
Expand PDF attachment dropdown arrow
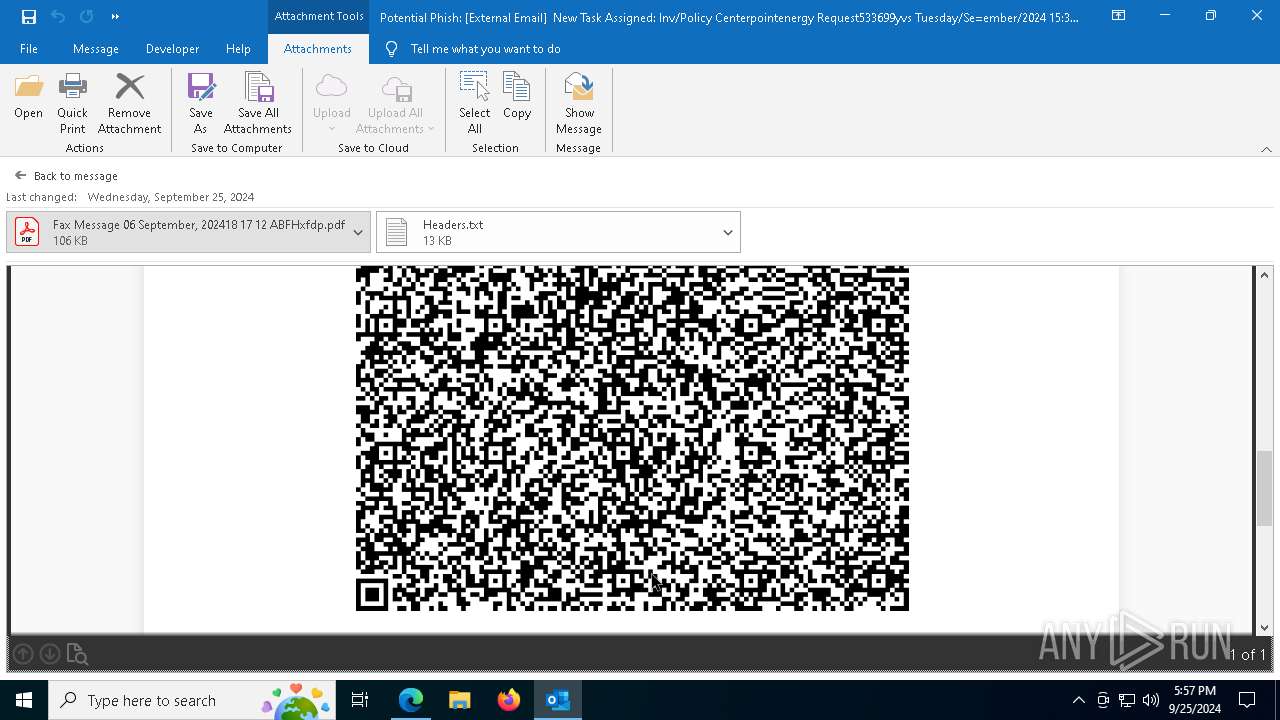pos(358,232)
